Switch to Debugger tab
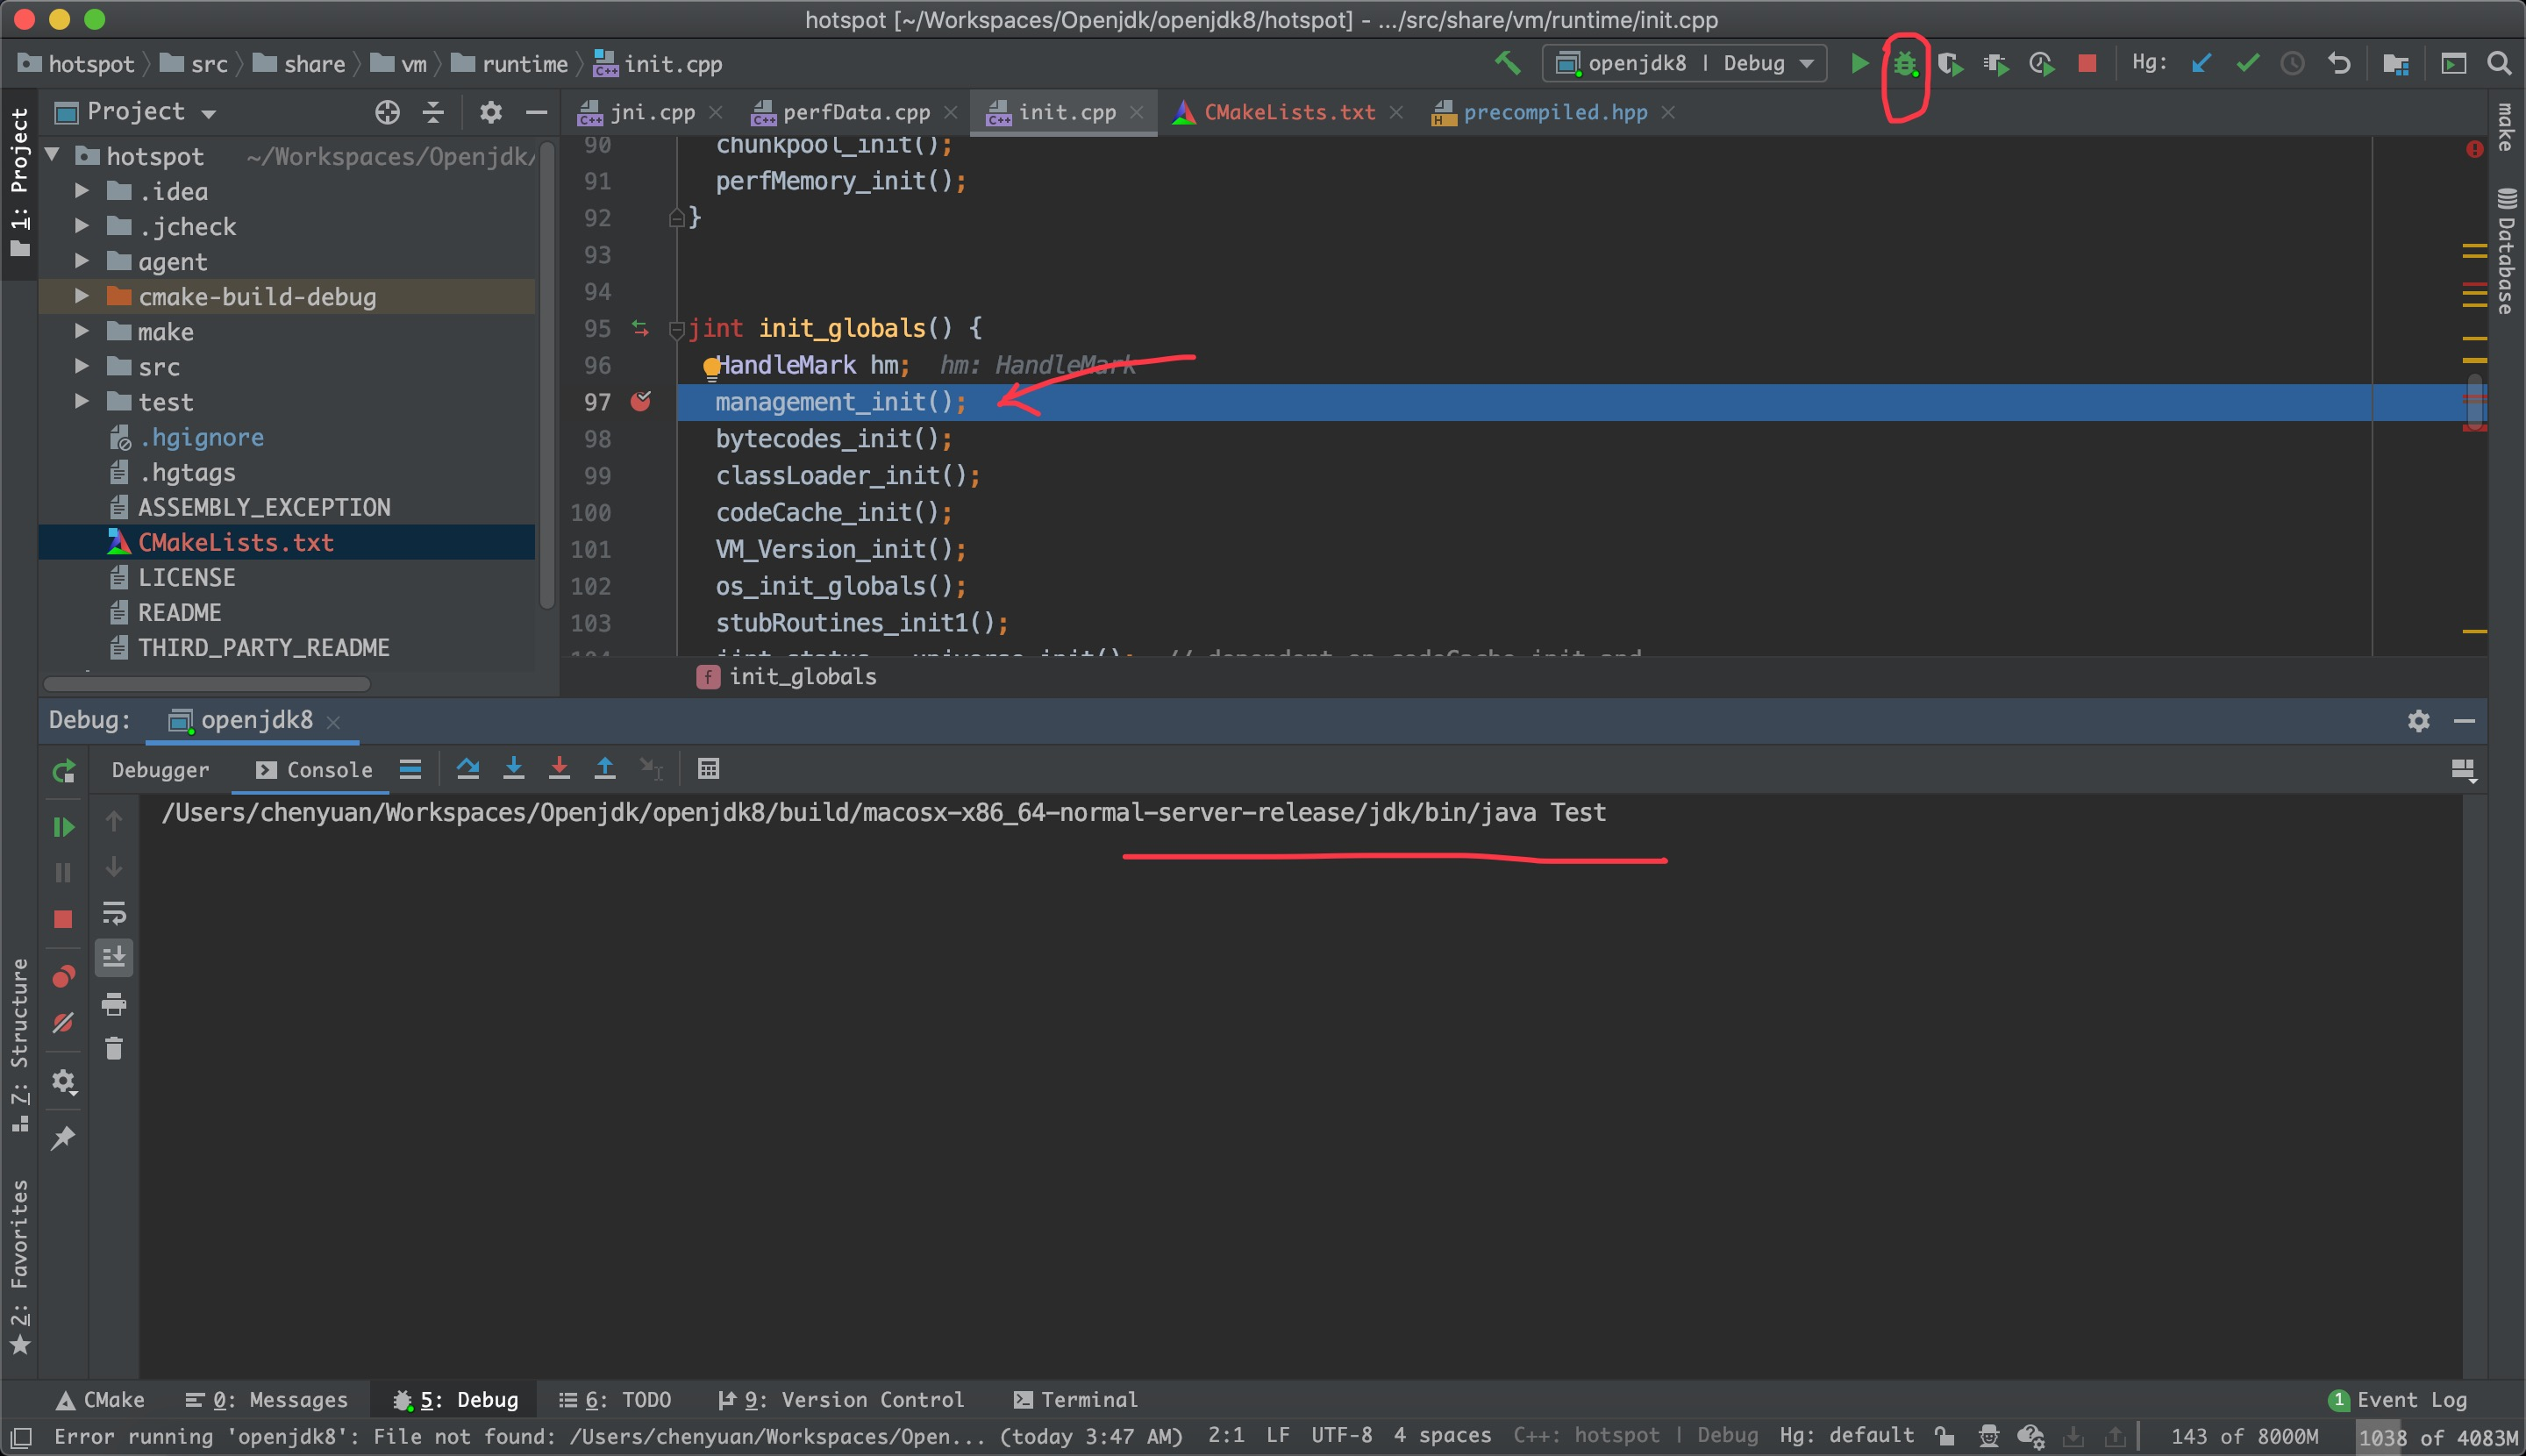Viewport: 2526px width, 1456px height. pyautogui.click(x=160, y=770)
